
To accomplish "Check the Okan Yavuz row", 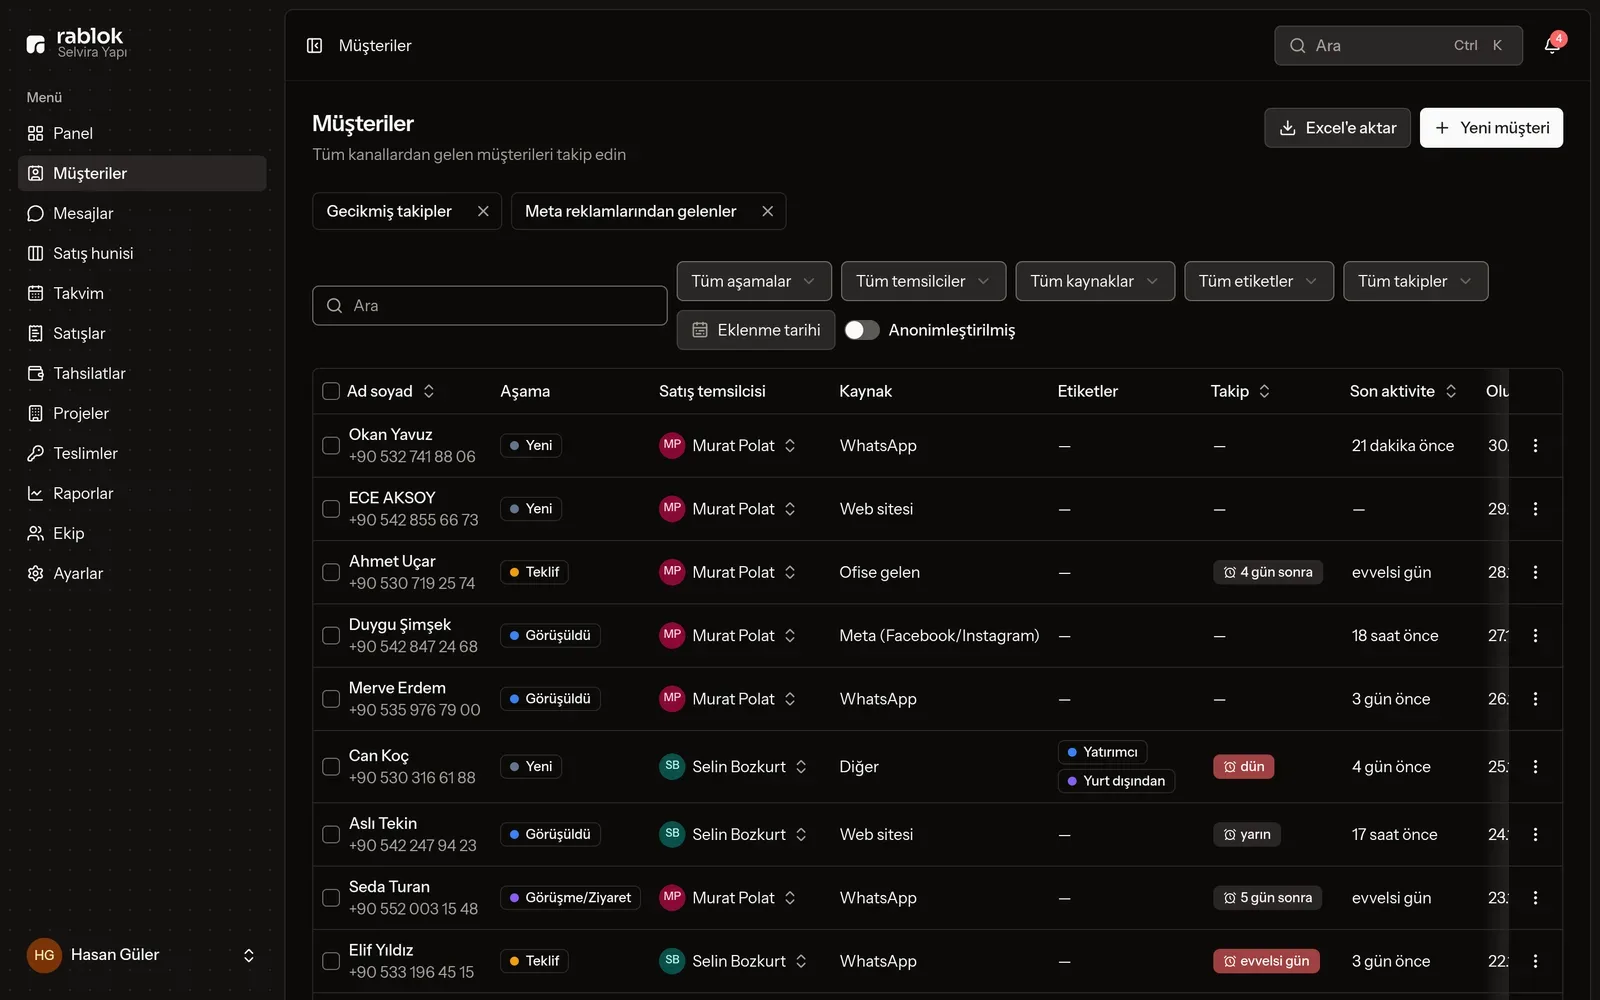I will click(331, 446).
